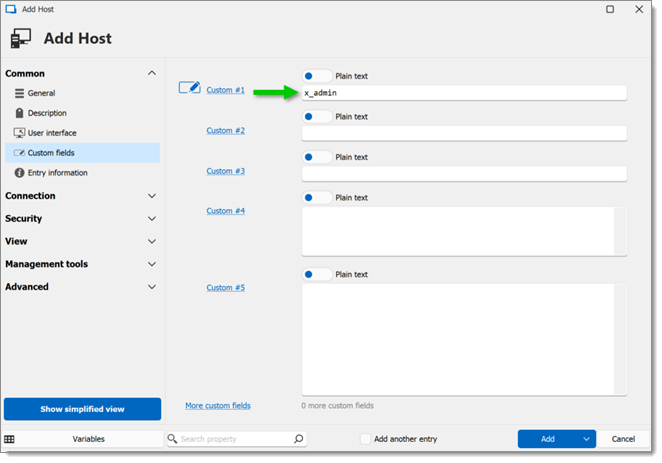Click the custom field edit pencil icon

(190, 87)
